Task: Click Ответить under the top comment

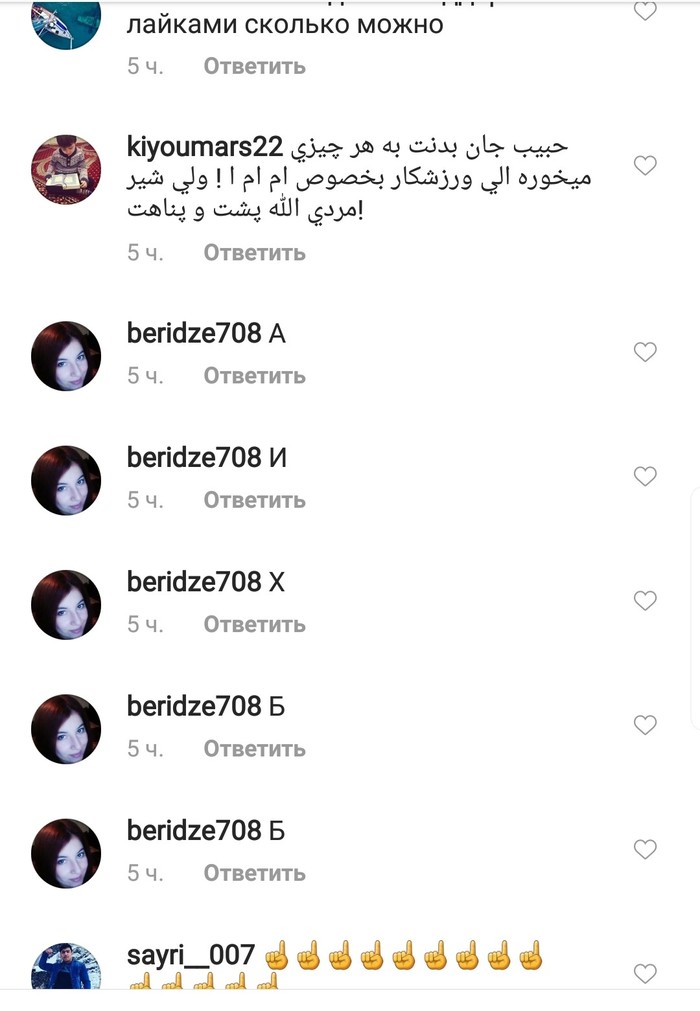Action: [x=255, y=66]
